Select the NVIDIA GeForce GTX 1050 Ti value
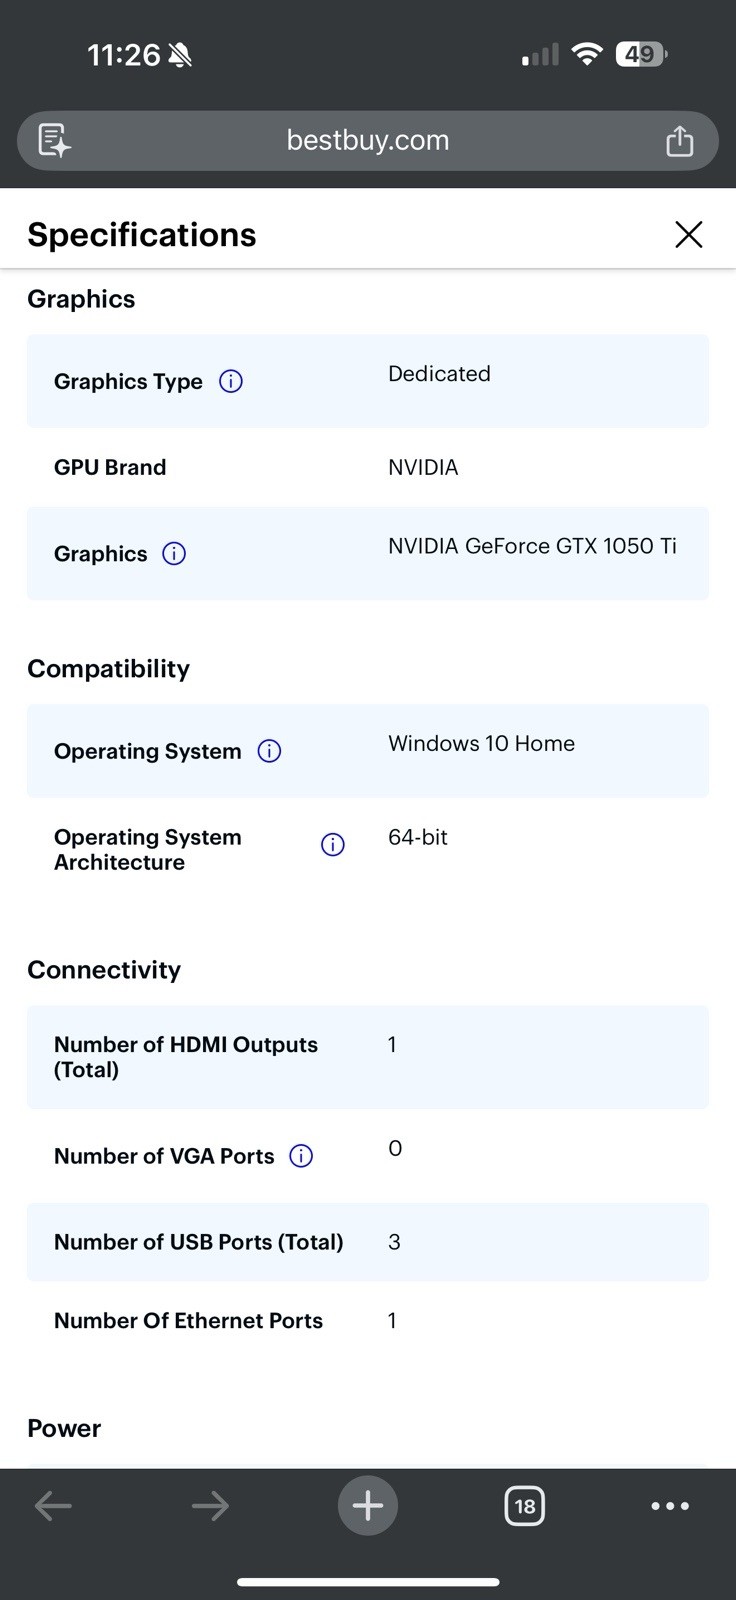 pos(532,546)
